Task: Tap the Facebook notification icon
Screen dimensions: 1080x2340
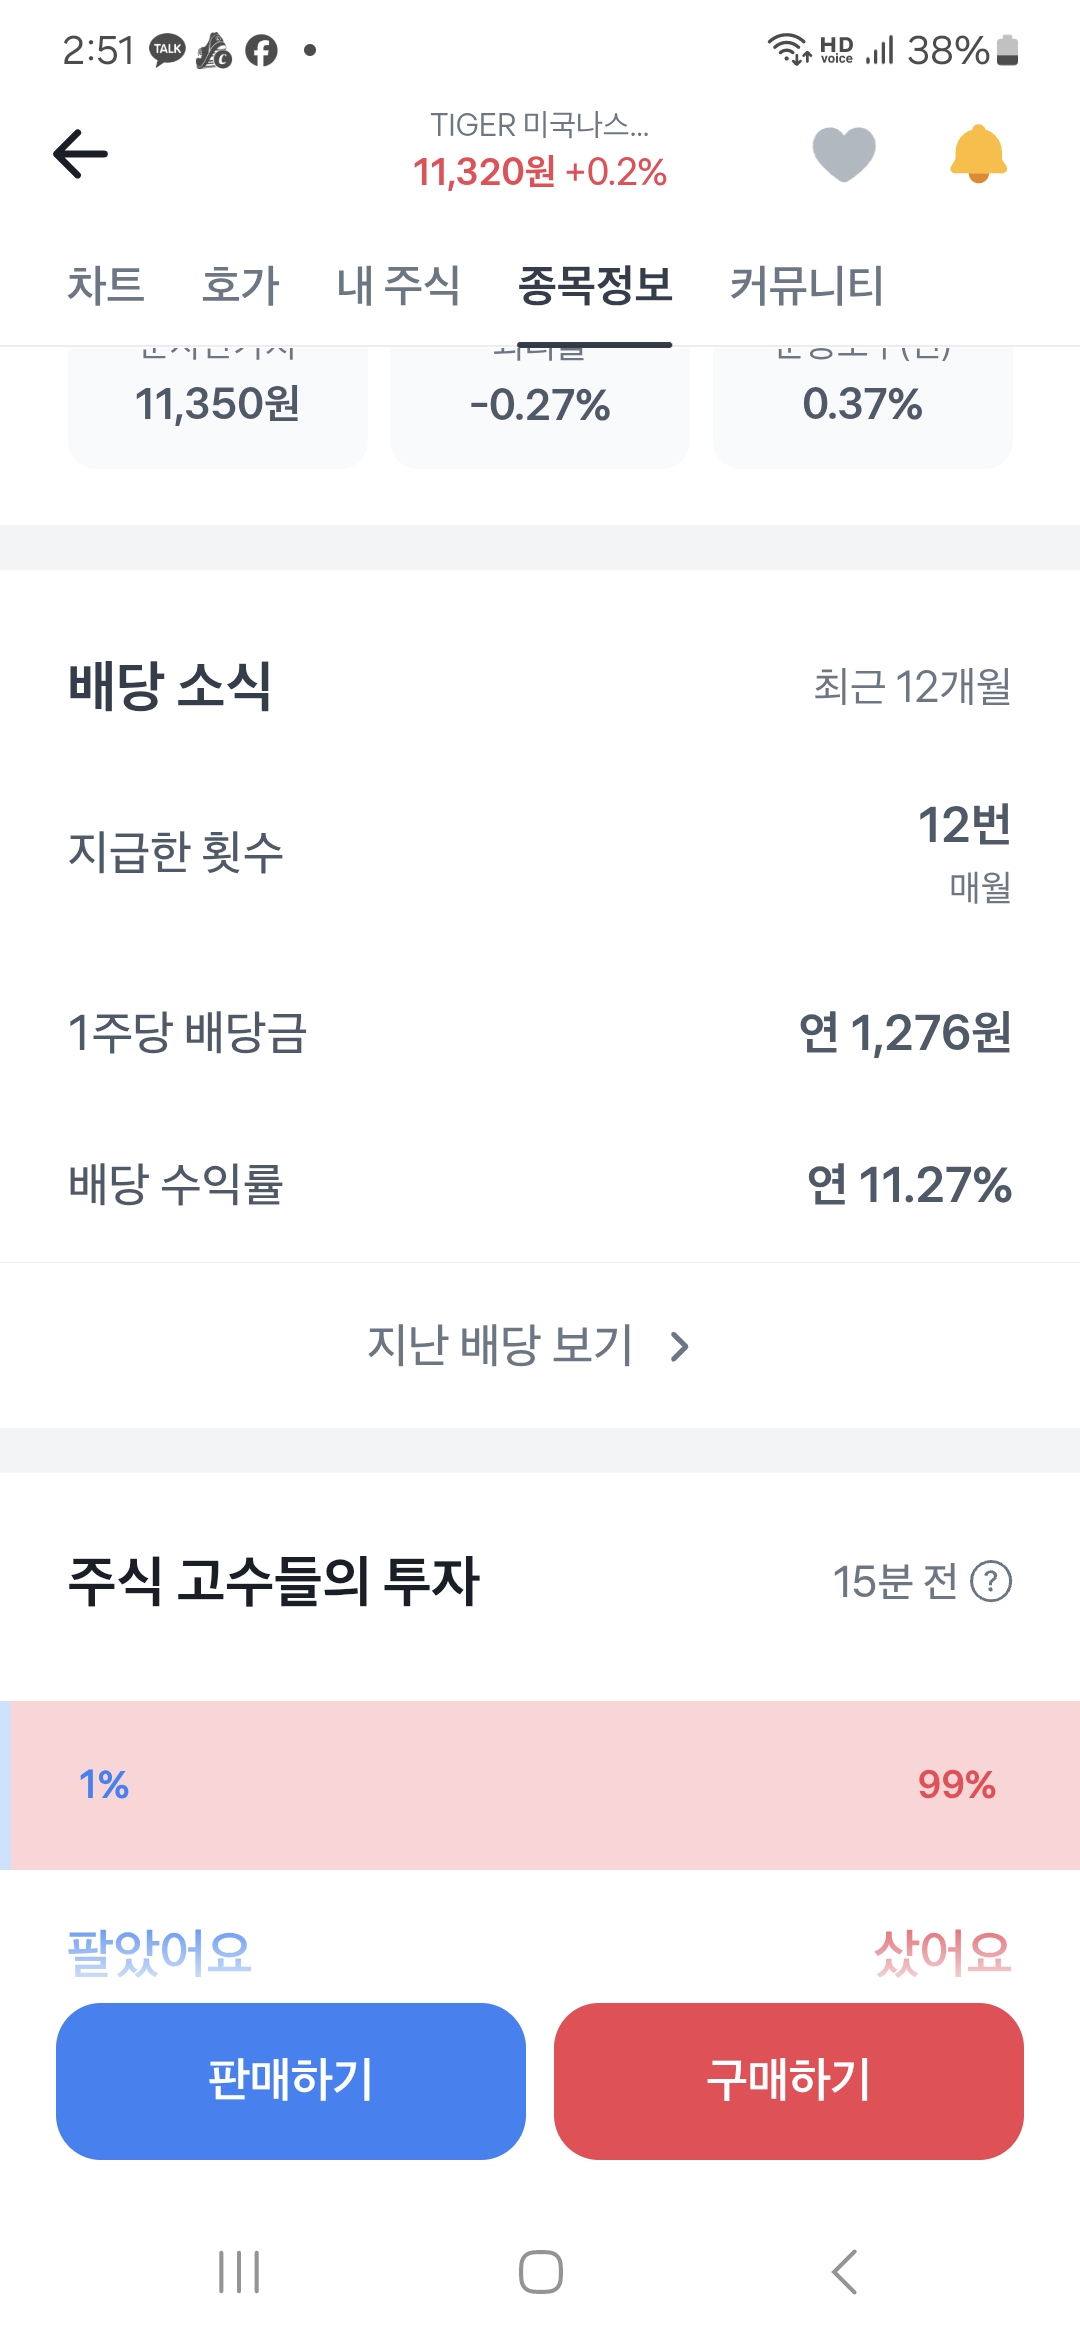Action: click(x=262, y=50)
